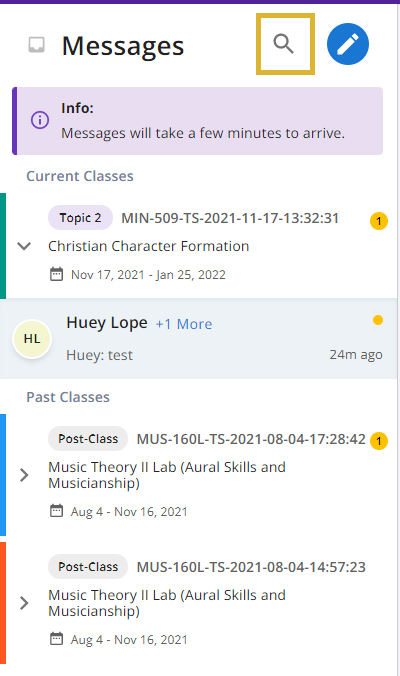Expand the MUS-160L 17:28:42 Music Theory class

[24, 475]
